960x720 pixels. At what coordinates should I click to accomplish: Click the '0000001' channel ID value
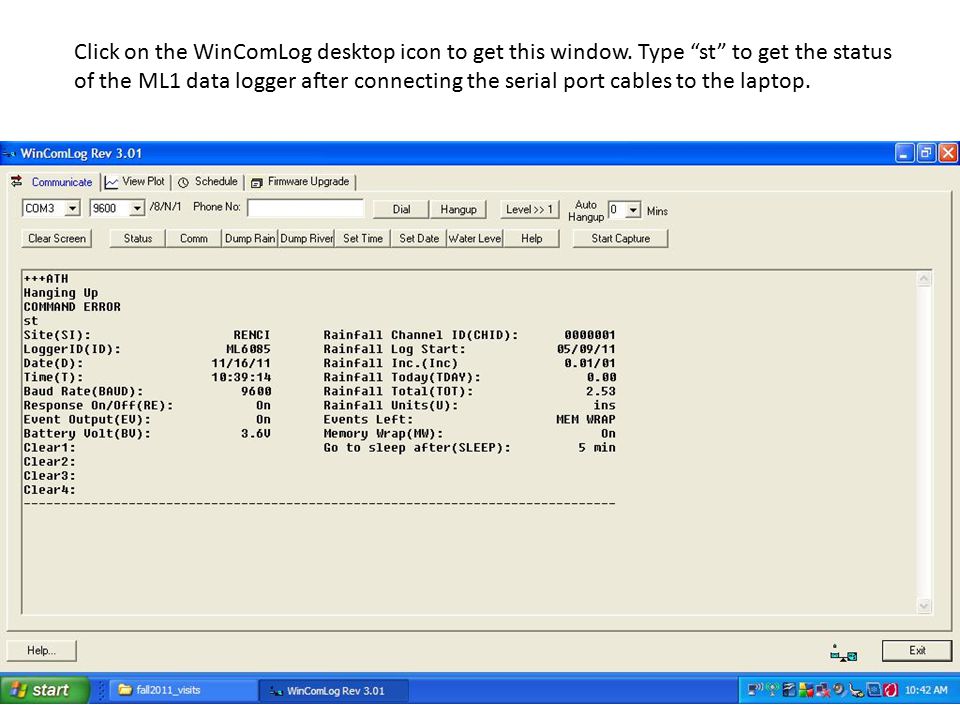[590, 335]
